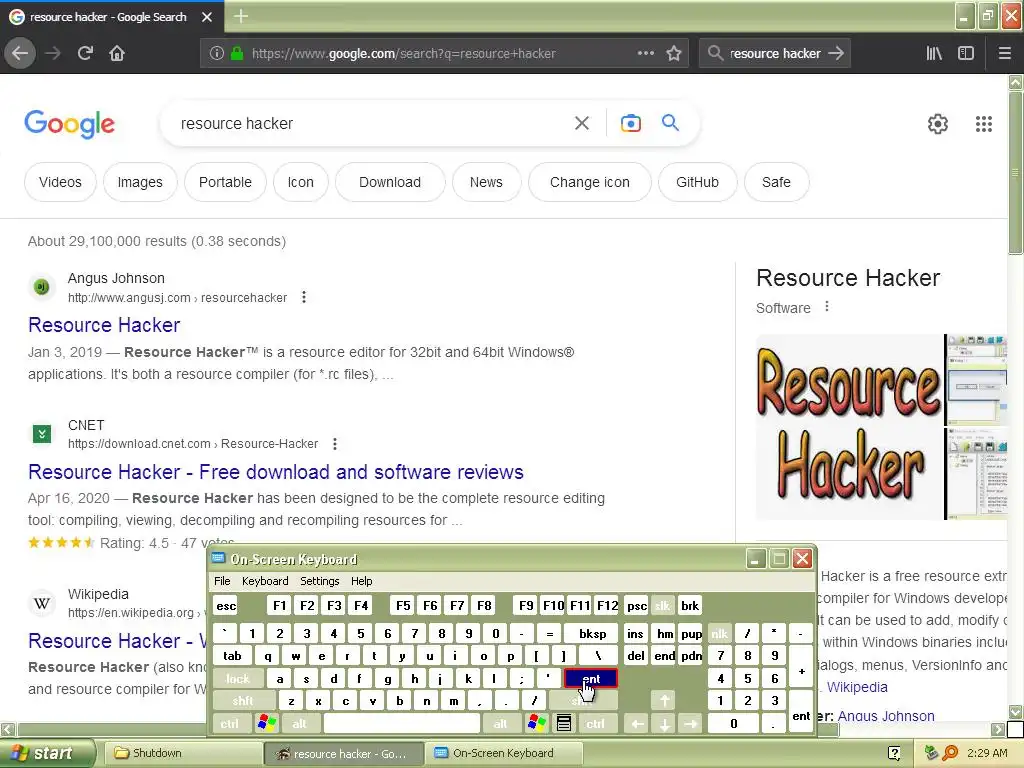Switch to On-Screen Keyboard taskbar button
The image size is (1024, 768).
(503, 753)
